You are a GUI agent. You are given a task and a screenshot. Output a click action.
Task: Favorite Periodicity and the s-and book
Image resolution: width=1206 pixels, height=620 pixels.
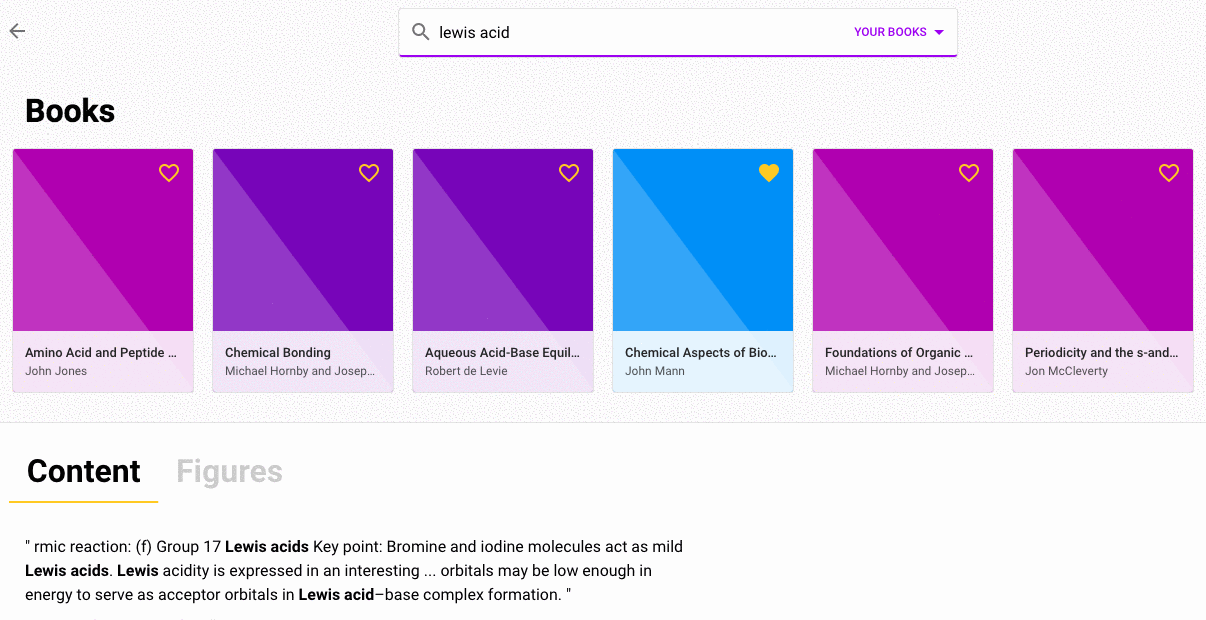coord(1169,173)
